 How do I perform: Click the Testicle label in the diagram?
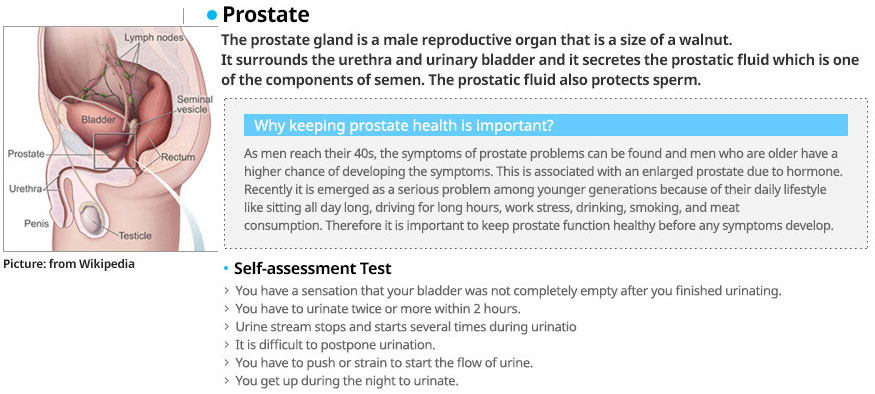(x=134, y=236)
